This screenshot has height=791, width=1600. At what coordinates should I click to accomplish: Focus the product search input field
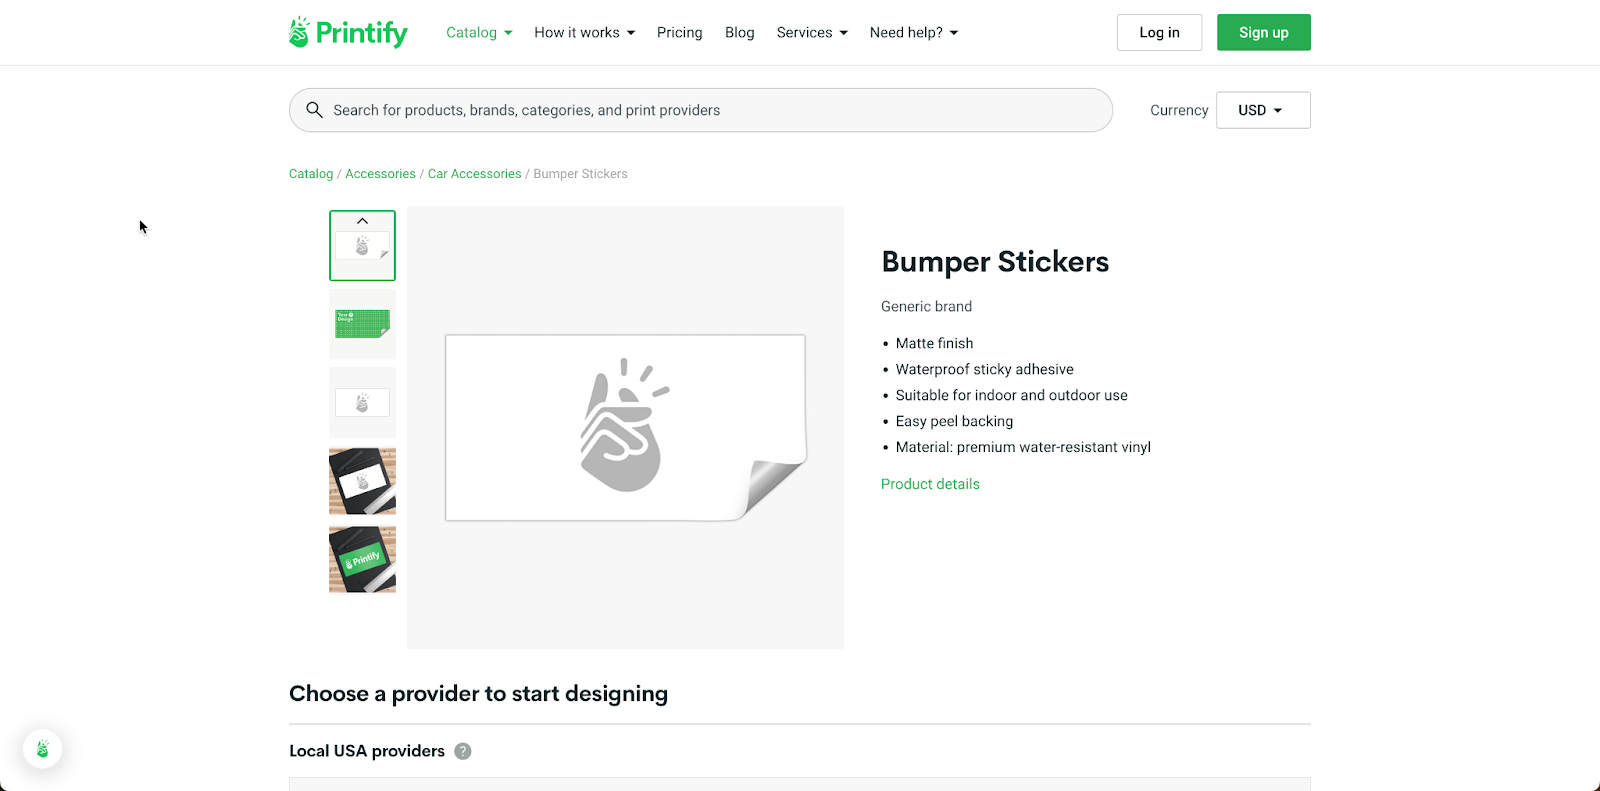tap(701, 110)
